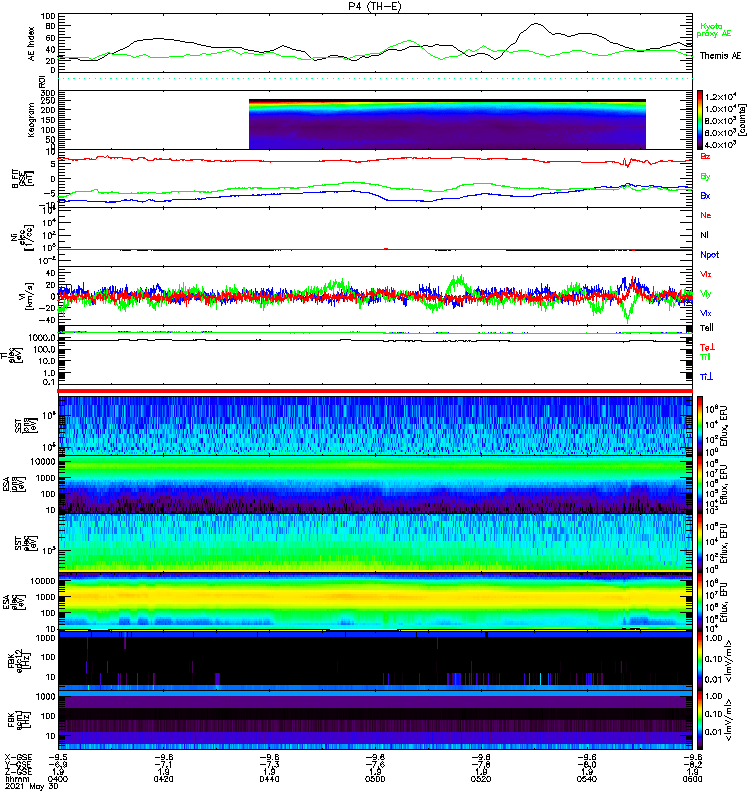750x800 pixels.
Task: Click the 0400 time tick label
Action: click(58, 779)
